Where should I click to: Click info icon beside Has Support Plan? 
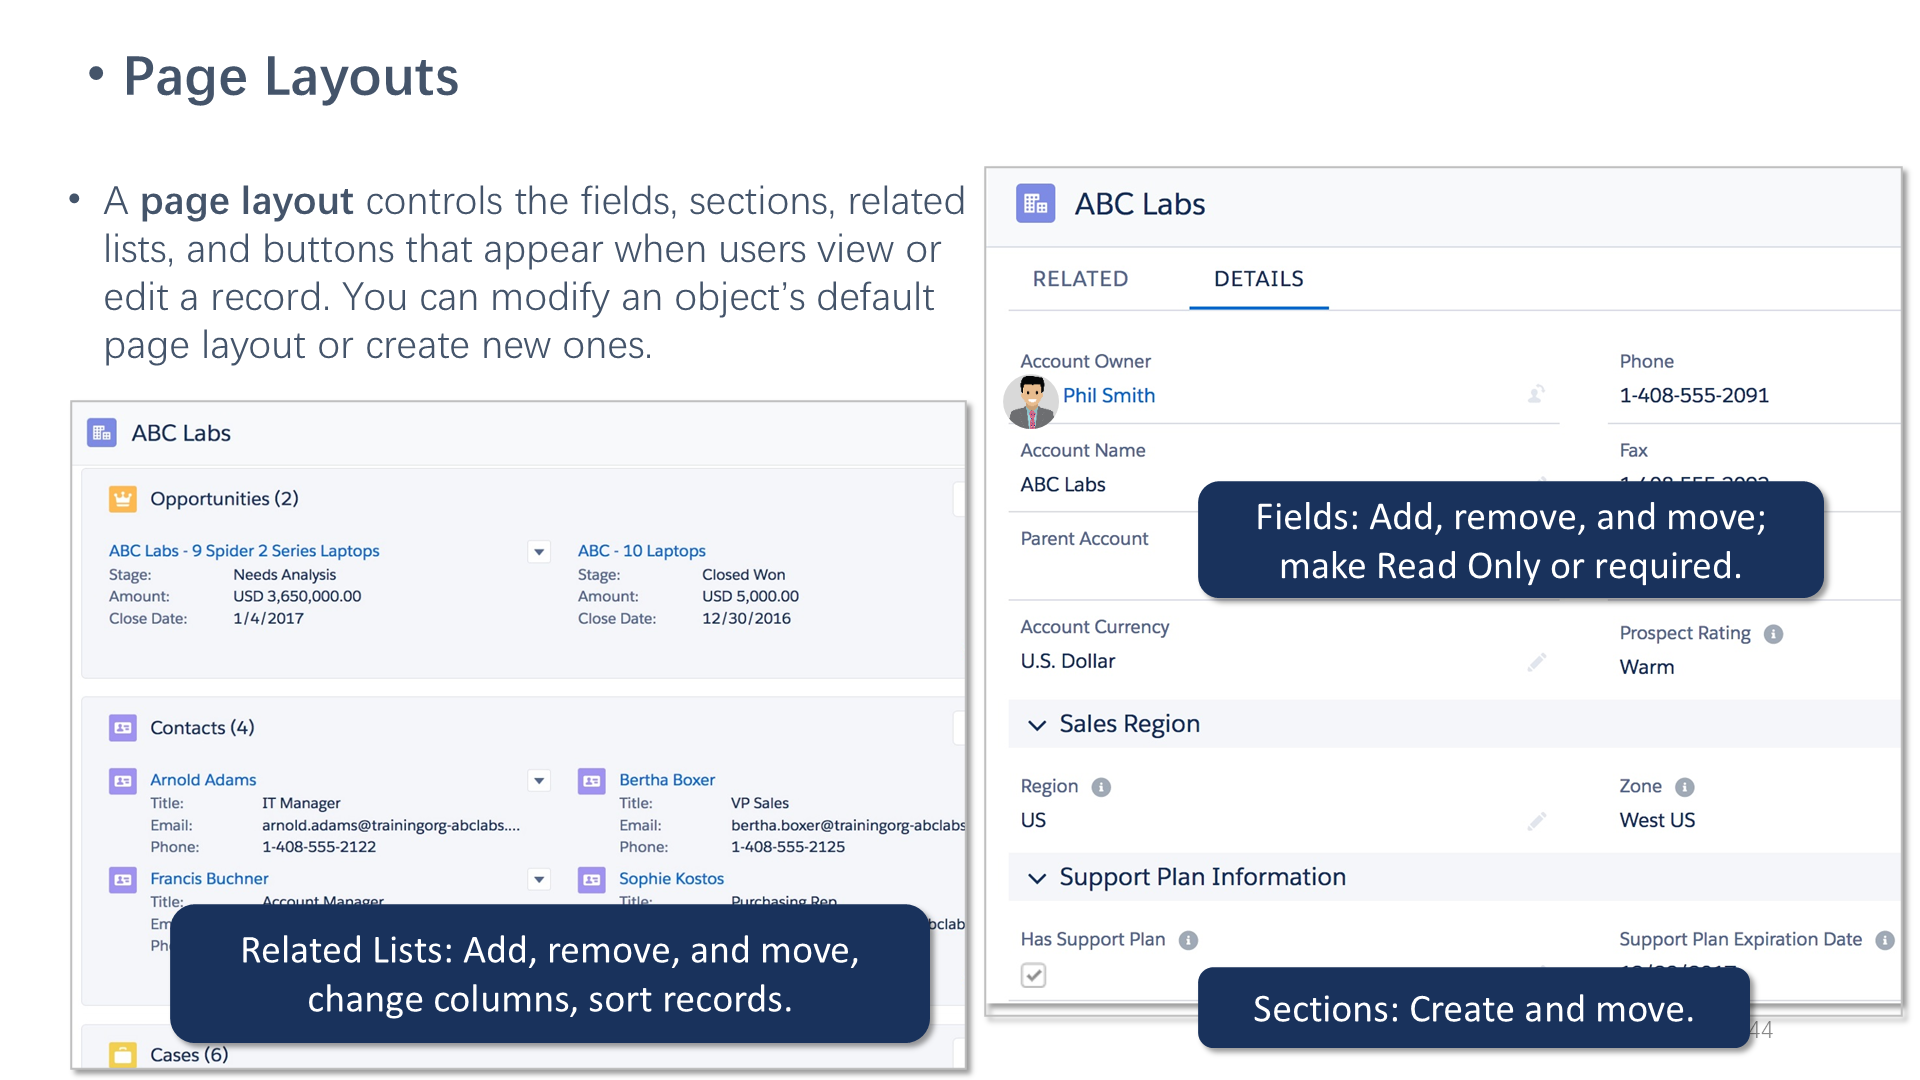[1188, 940]
